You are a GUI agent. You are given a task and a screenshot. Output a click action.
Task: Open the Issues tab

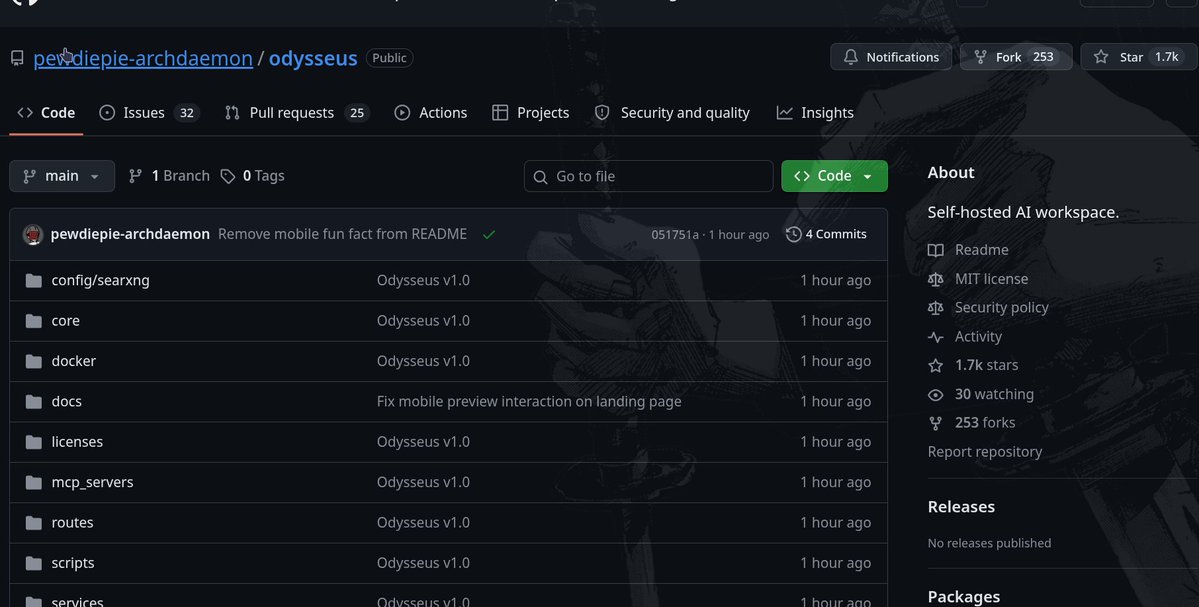(x=149, y=113)
